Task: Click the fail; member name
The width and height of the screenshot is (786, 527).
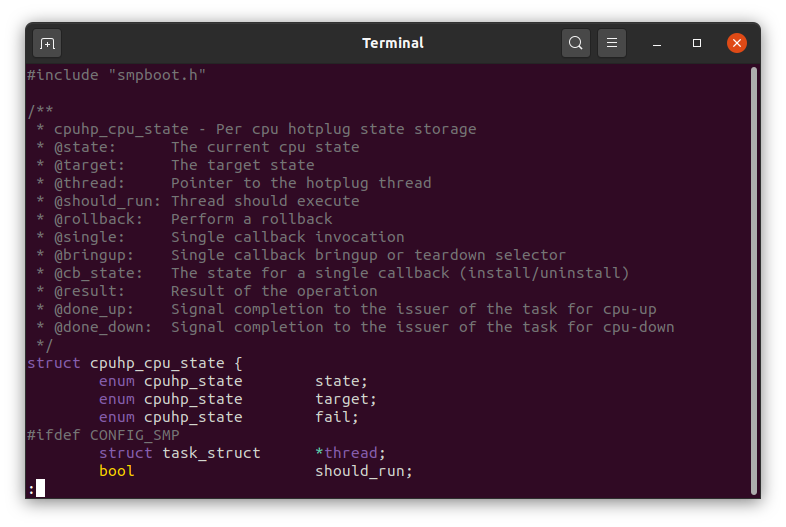Action: click(337, 417)
